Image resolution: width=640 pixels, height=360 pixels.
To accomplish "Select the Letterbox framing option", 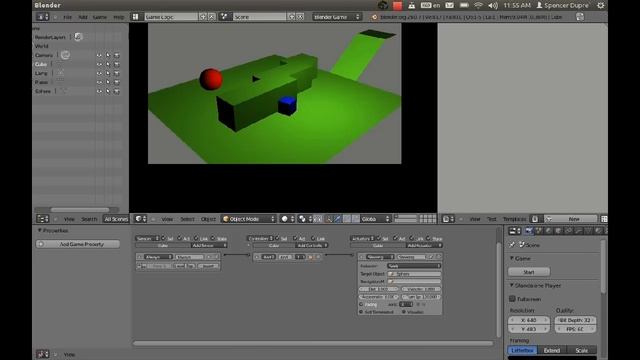I will tap(522, 350).
